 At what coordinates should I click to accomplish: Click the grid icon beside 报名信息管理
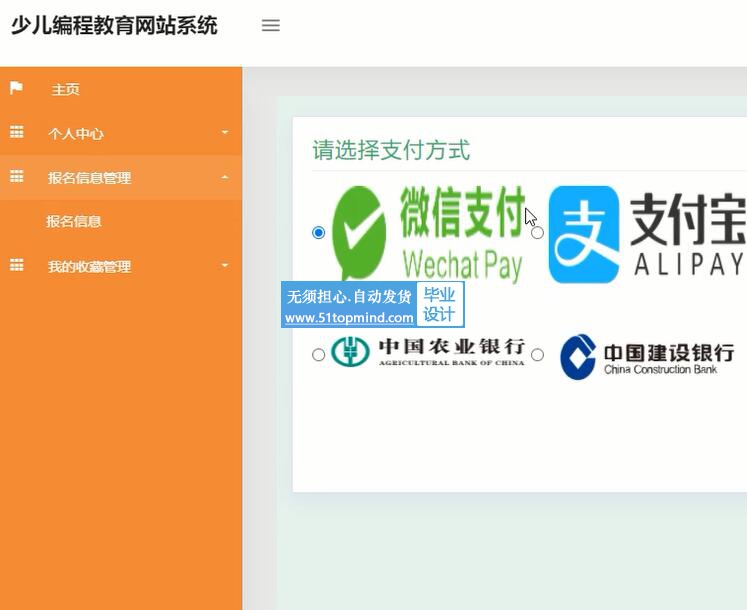[x=17, y=176]
